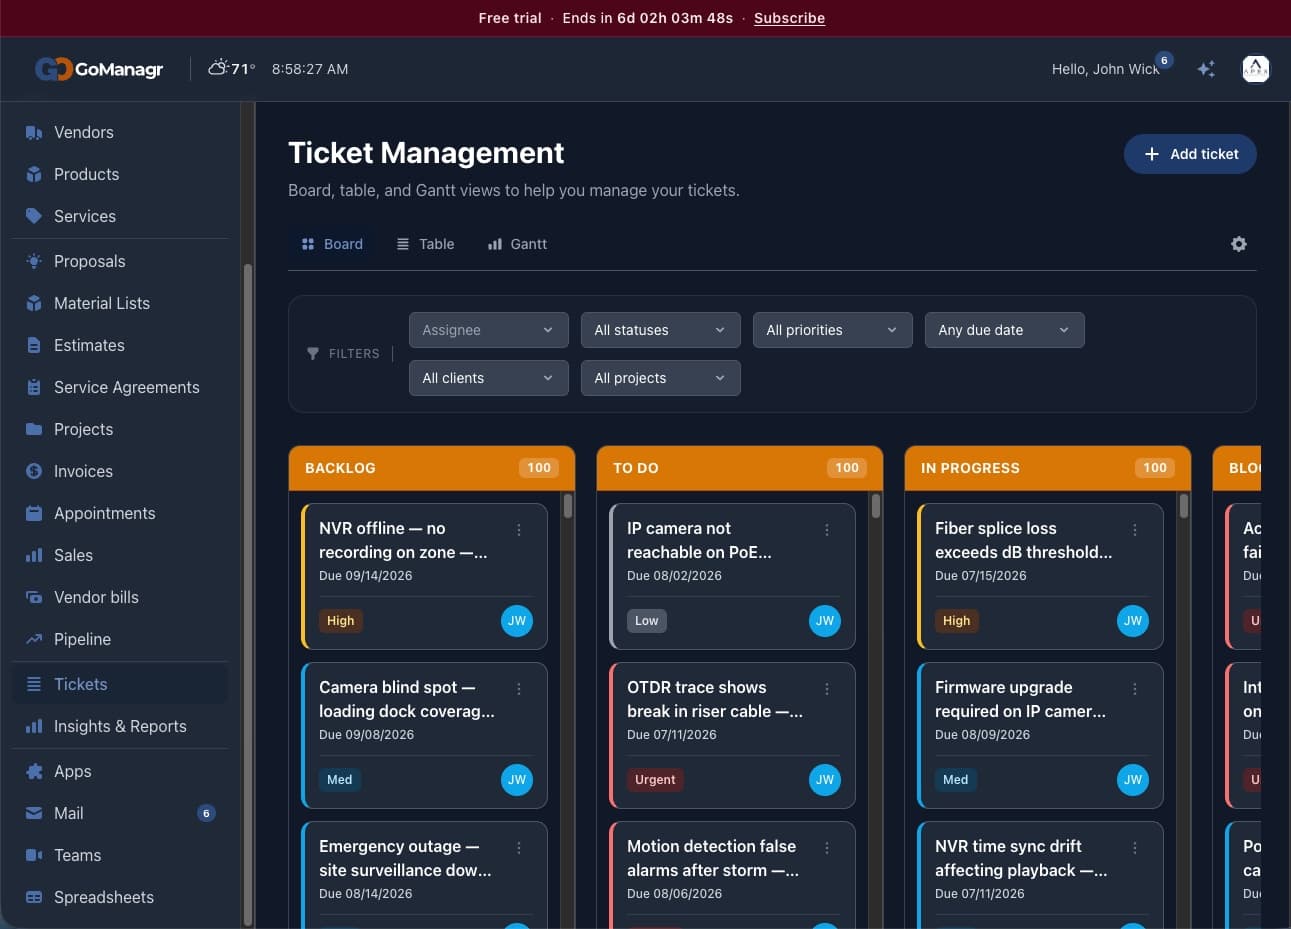Open the Sales section
This screenshot has width=1291, height=929.
120,555
